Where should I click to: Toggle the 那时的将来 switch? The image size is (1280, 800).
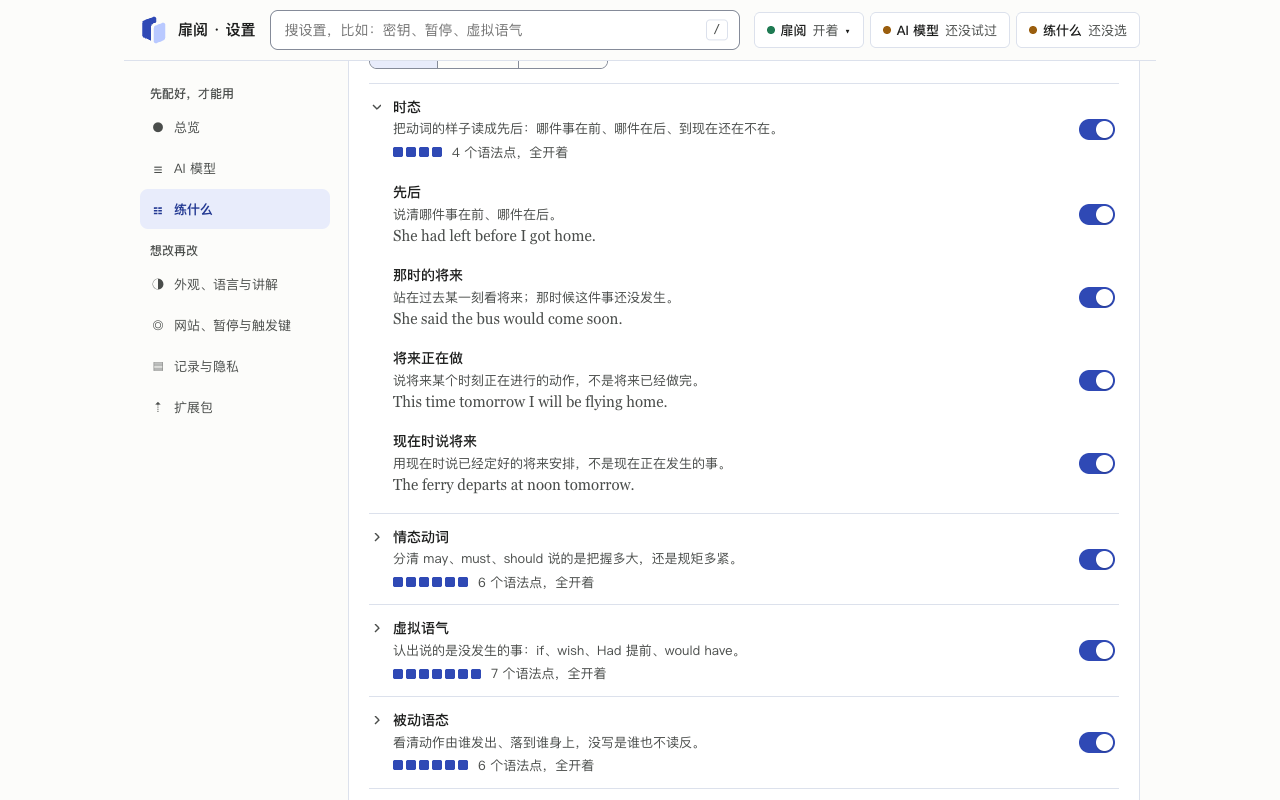[1097, 297]
